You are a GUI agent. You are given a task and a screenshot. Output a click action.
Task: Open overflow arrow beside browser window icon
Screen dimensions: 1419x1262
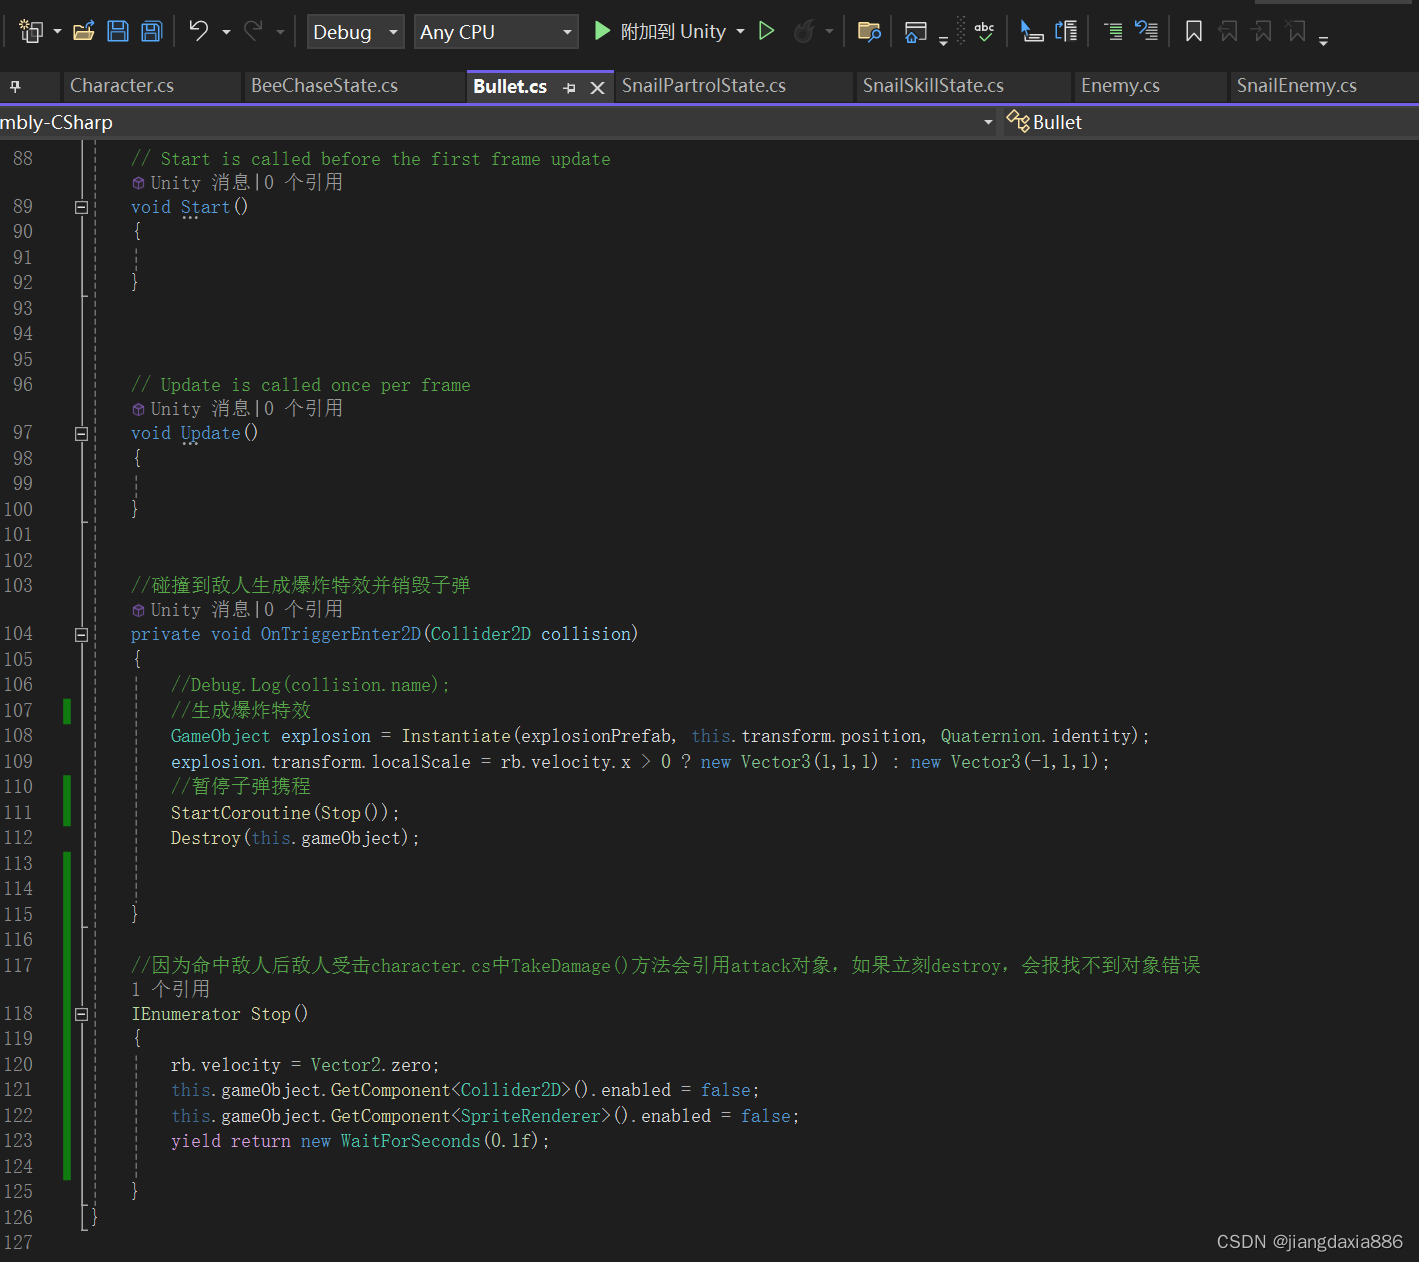[x=943, y=41]
